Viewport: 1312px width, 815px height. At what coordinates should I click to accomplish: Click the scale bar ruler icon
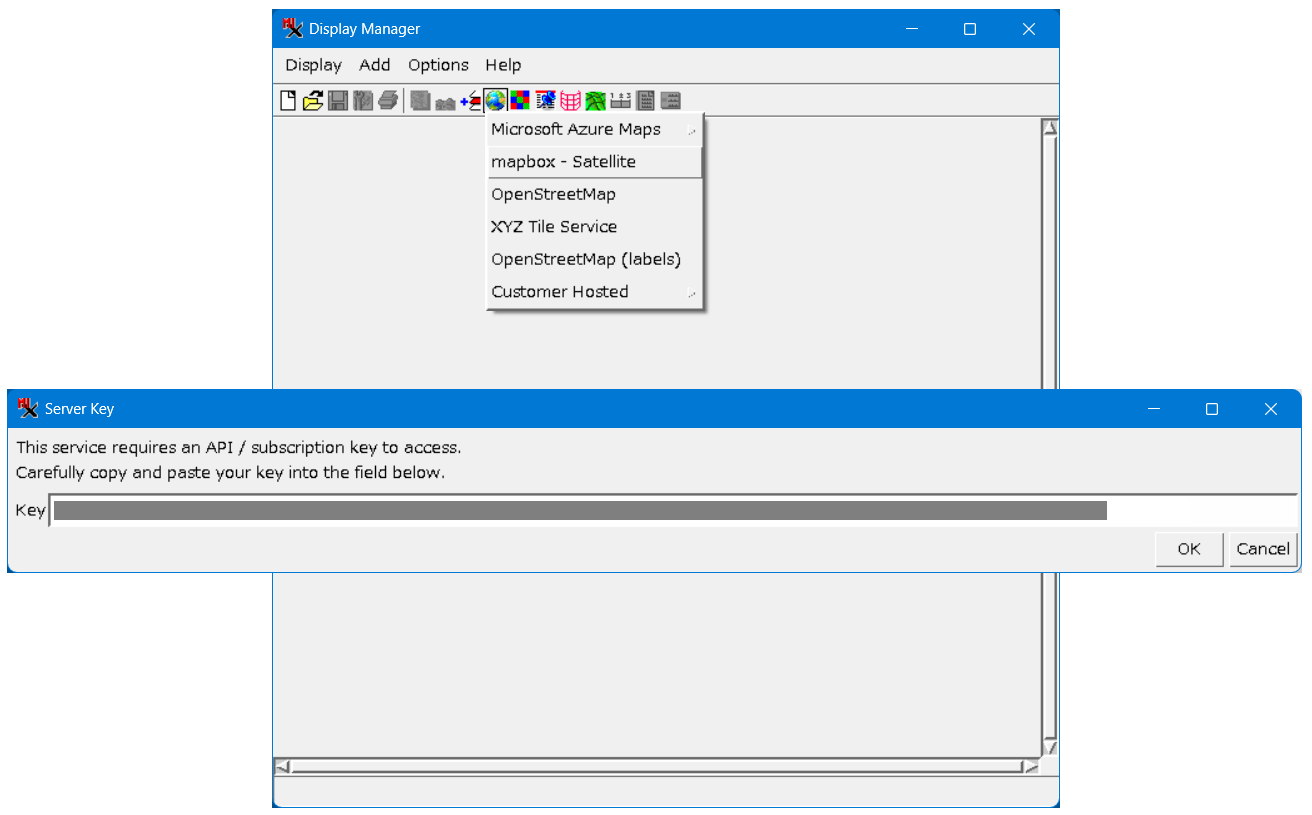coord(620,100)
